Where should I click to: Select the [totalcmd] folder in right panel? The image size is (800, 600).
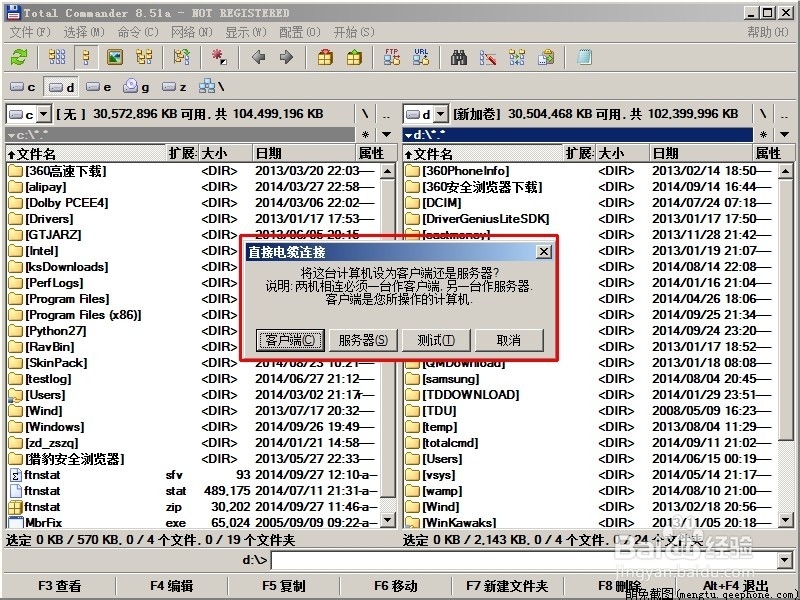(590, 443)
